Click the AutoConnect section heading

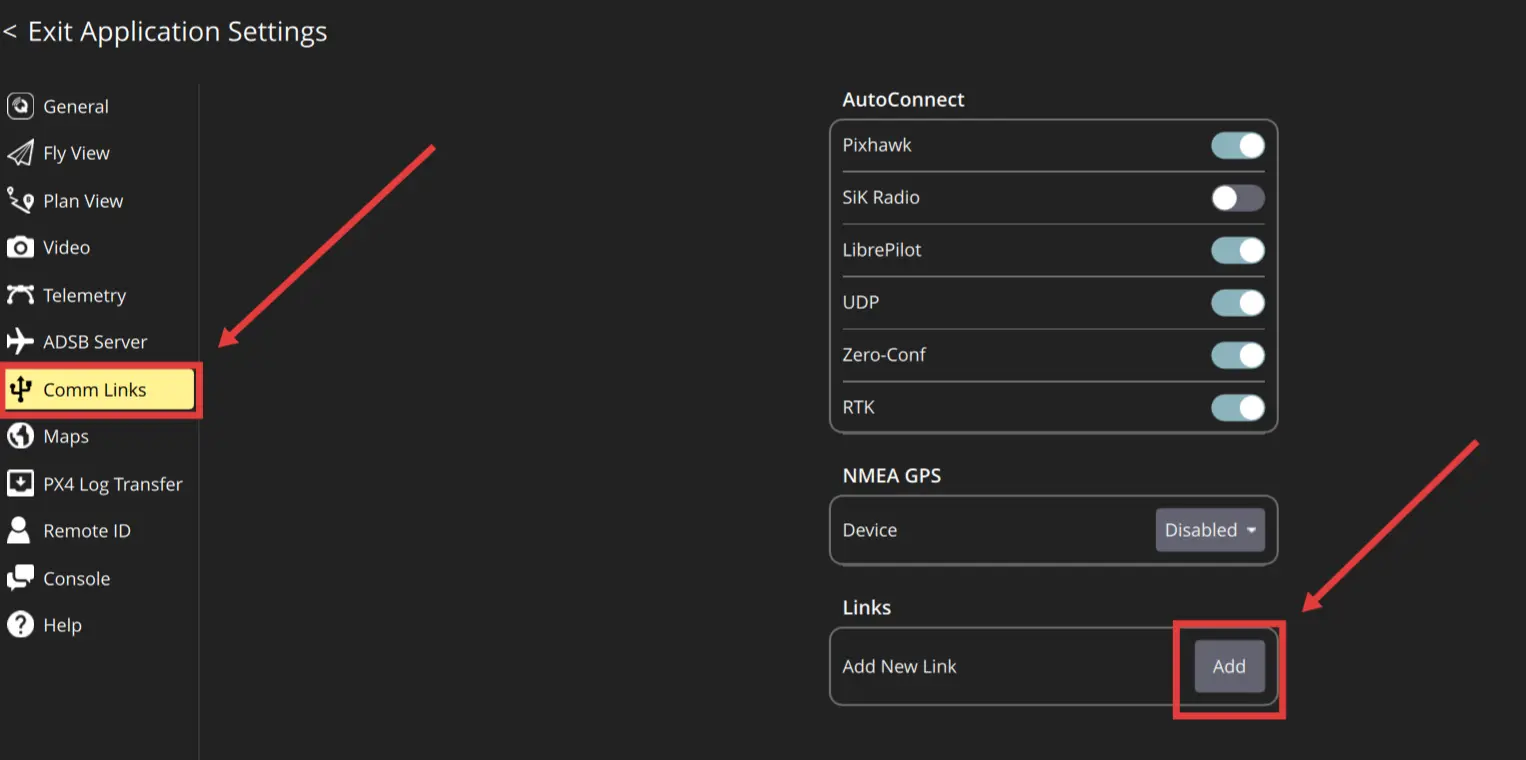904,100
